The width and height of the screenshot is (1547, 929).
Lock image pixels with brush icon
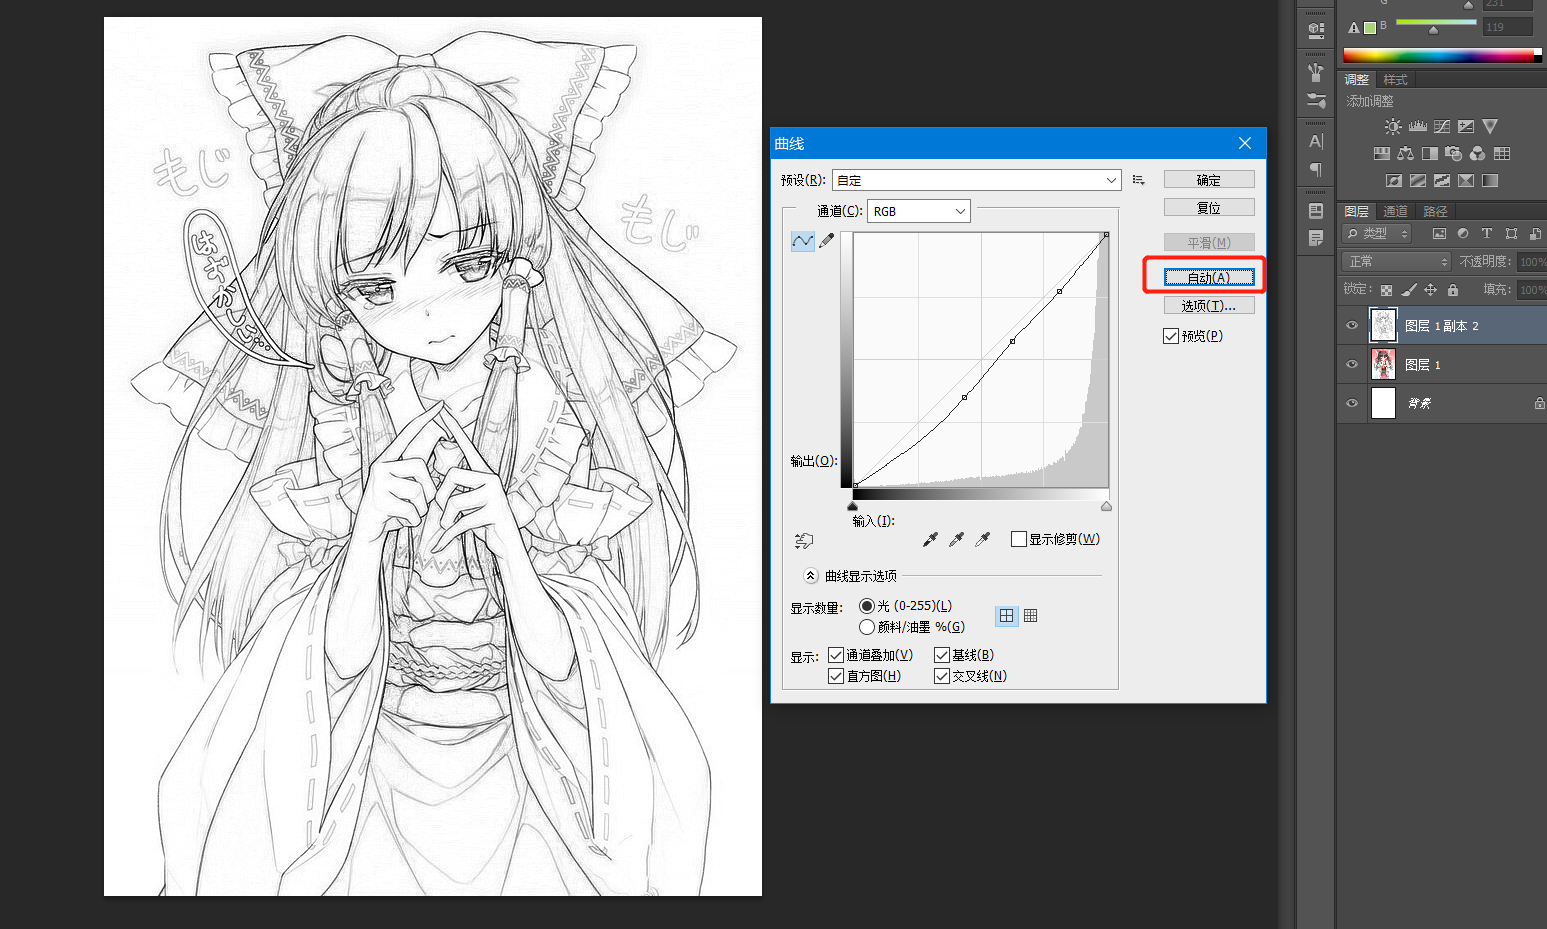pyautogui.click(x=1408, y=290)
